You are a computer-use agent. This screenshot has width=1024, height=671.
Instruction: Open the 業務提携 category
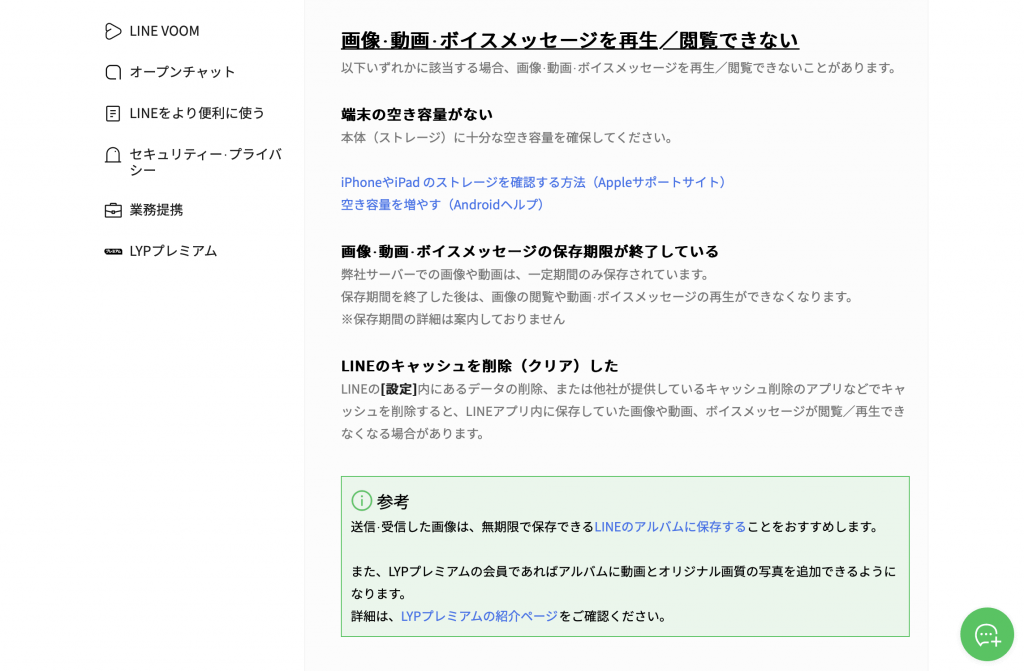156,210
